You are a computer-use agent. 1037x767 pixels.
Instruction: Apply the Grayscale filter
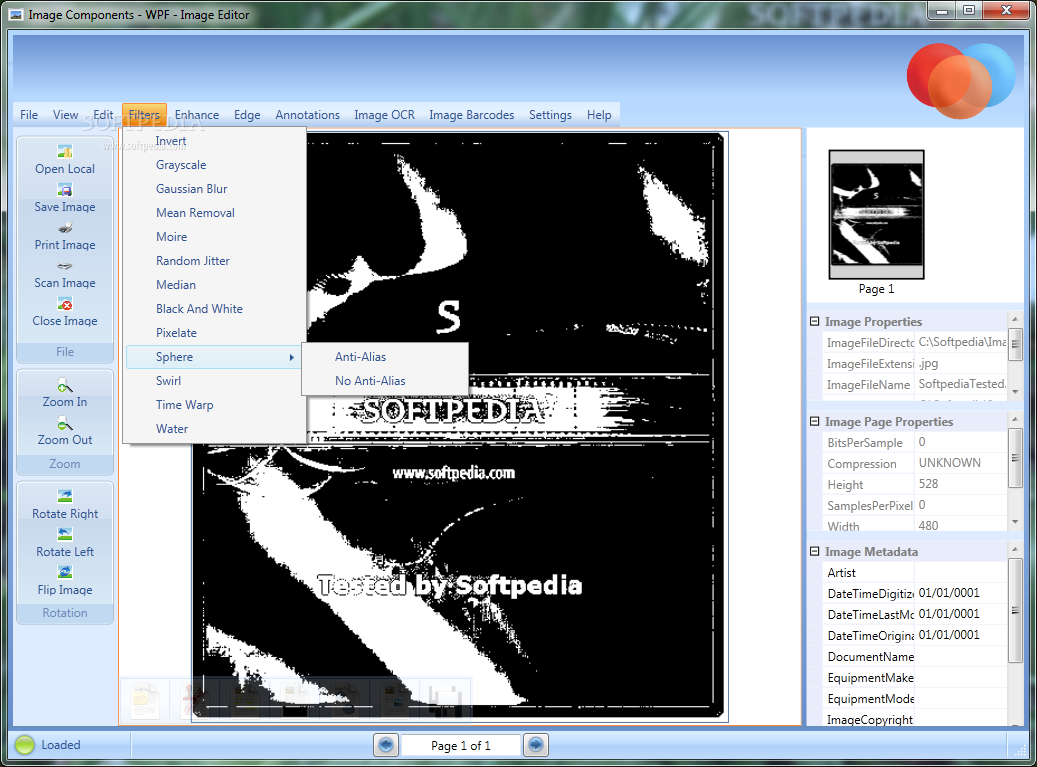pyautogui.click(x=215, y=165)
